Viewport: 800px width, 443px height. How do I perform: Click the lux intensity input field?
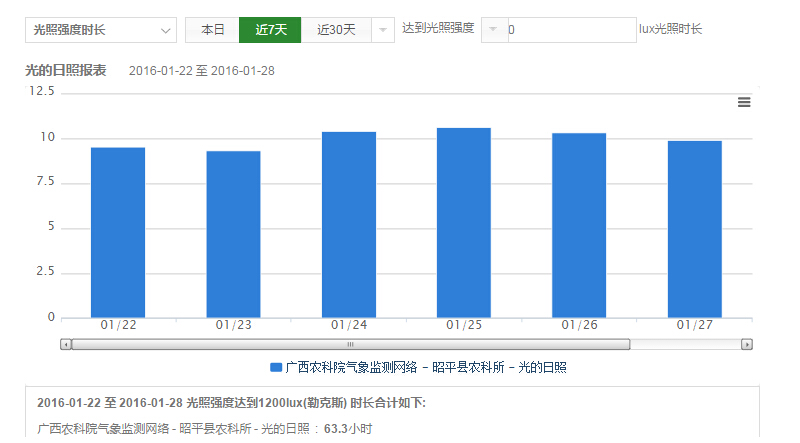pyautogui.click(x=570, y=30)
